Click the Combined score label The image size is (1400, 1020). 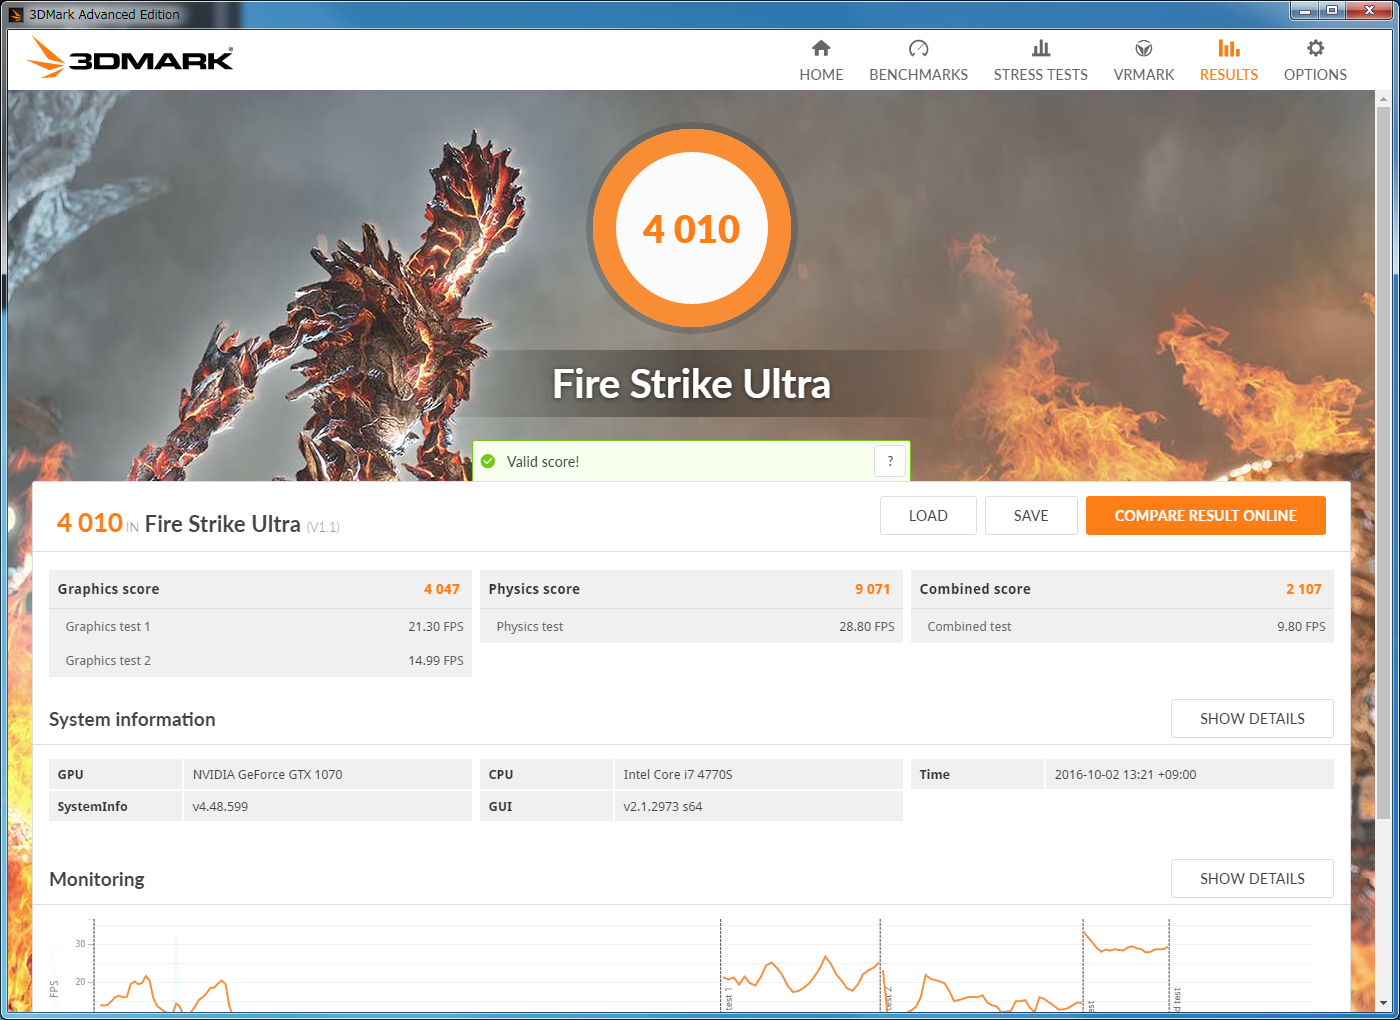coord(975,589)
